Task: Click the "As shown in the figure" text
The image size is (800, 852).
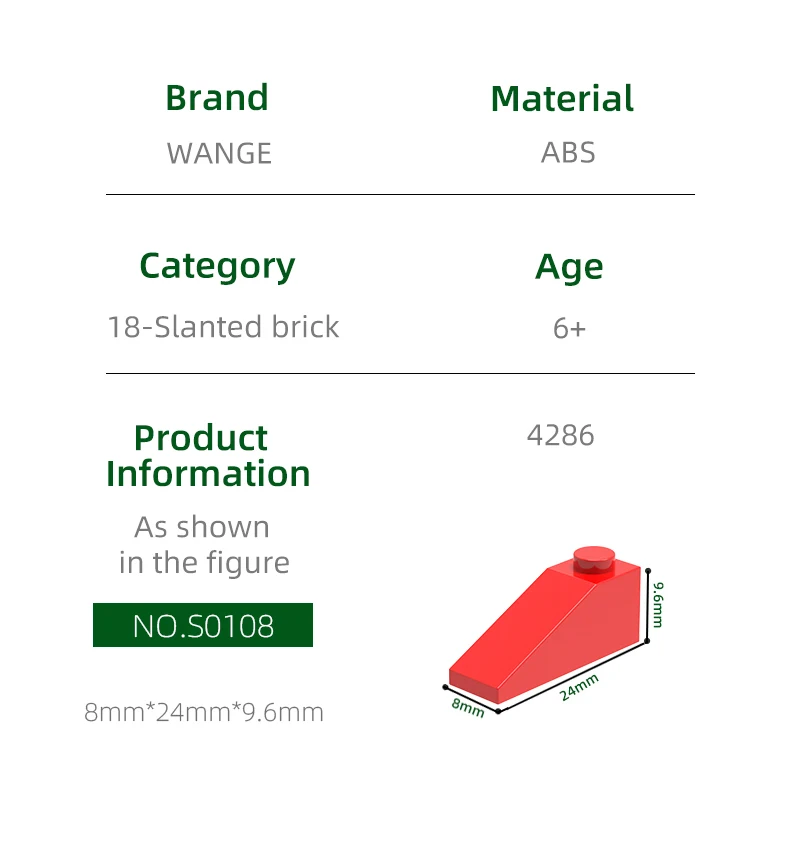Action: point(203,544)
